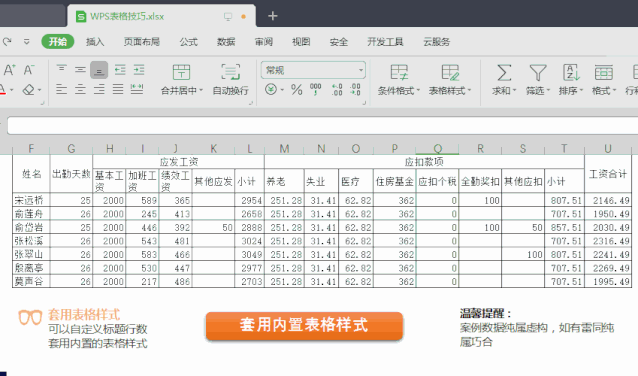Open the 页面布局 tab

click(142, 42)
